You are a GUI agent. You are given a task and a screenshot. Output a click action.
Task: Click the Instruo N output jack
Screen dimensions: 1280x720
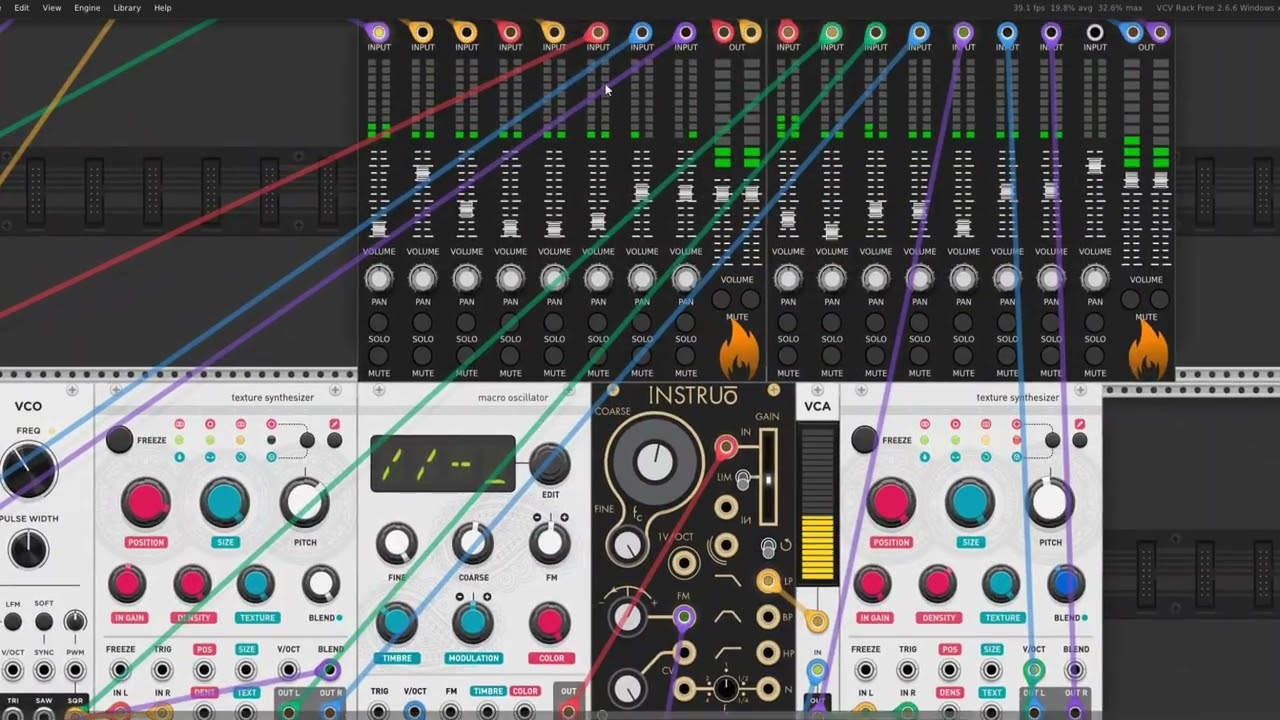768,688
